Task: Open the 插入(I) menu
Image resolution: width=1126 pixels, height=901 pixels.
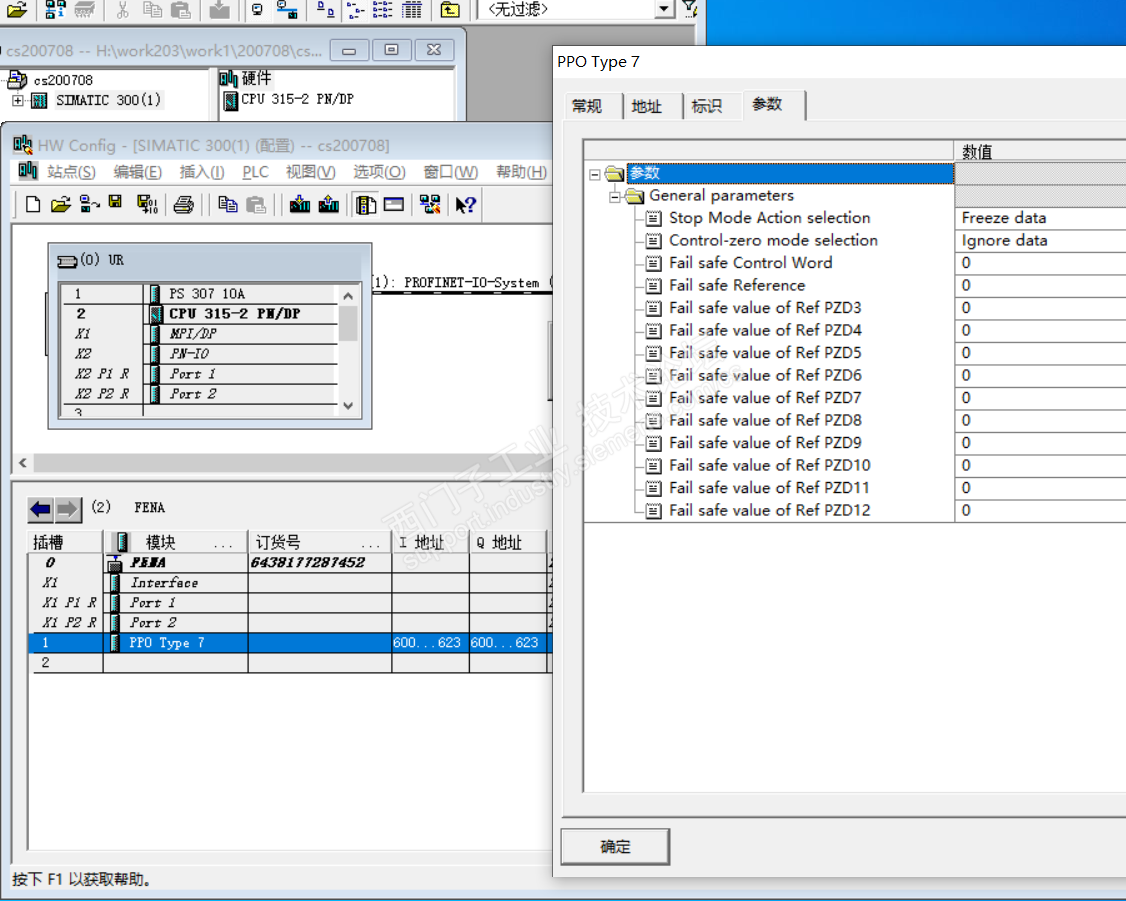Action: click(202, 172)
